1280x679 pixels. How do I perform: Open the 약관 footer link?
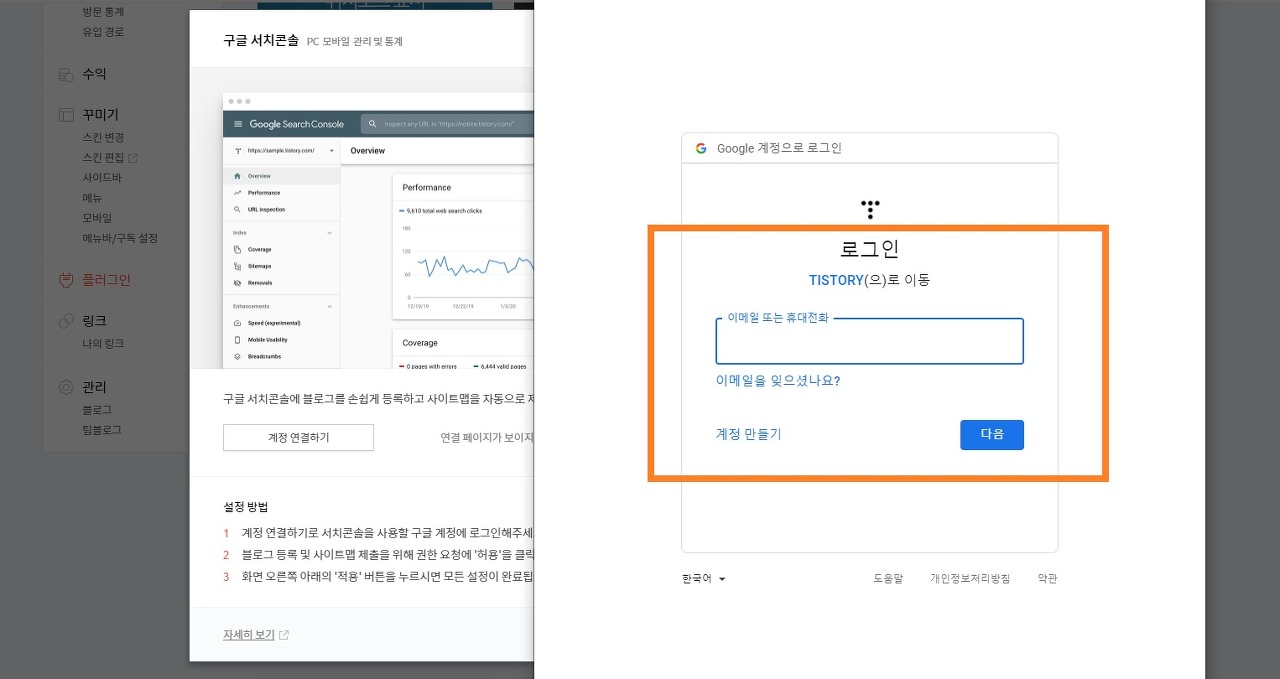pyautogui.click(x=1047, y=578)
